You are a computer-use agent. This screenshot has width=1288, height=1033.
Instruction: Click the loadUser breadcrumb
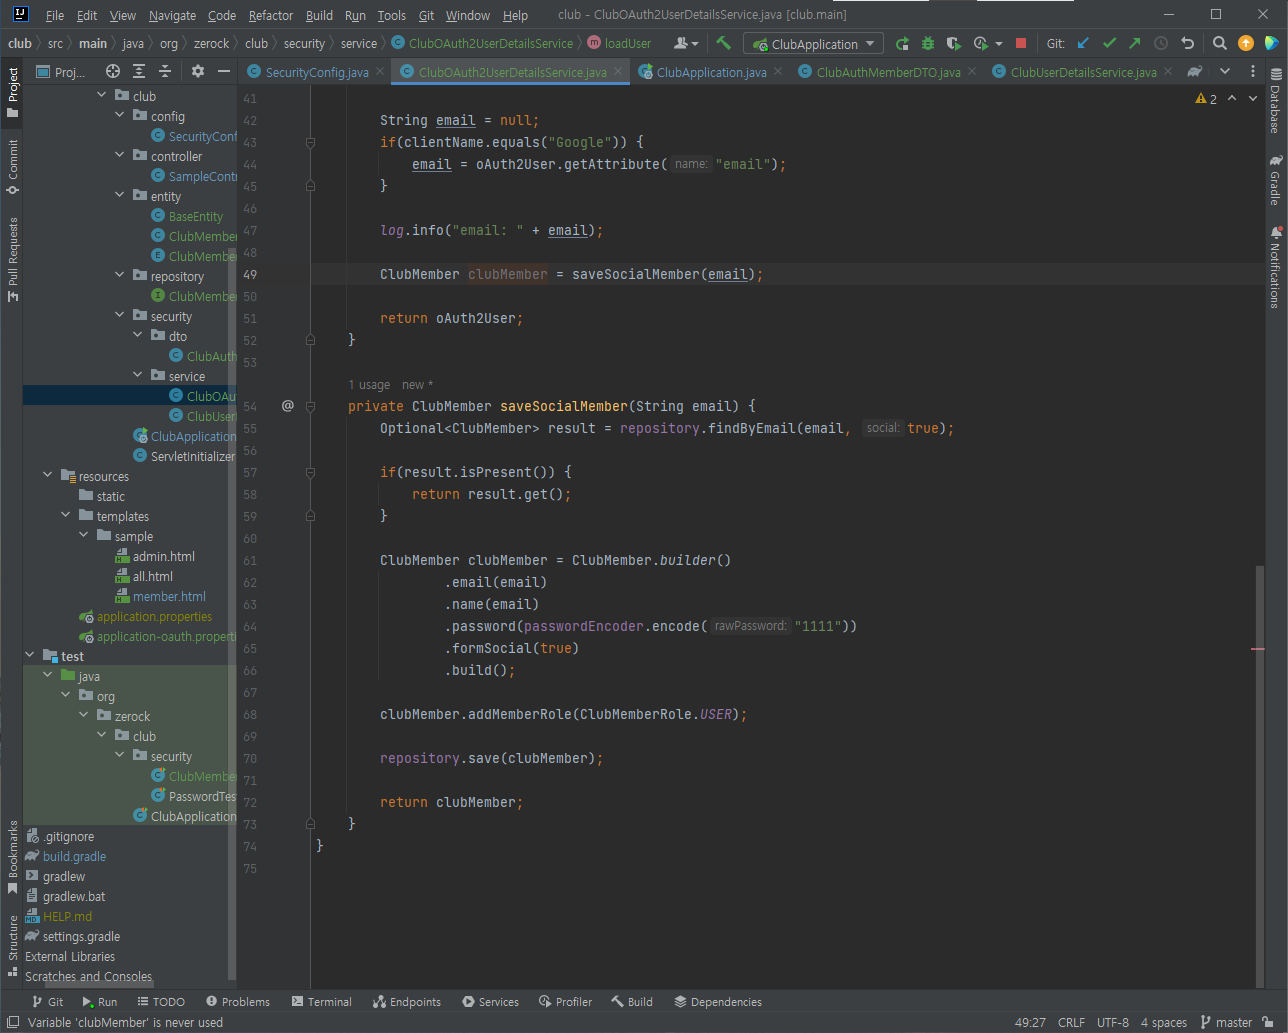pos(619,43)
